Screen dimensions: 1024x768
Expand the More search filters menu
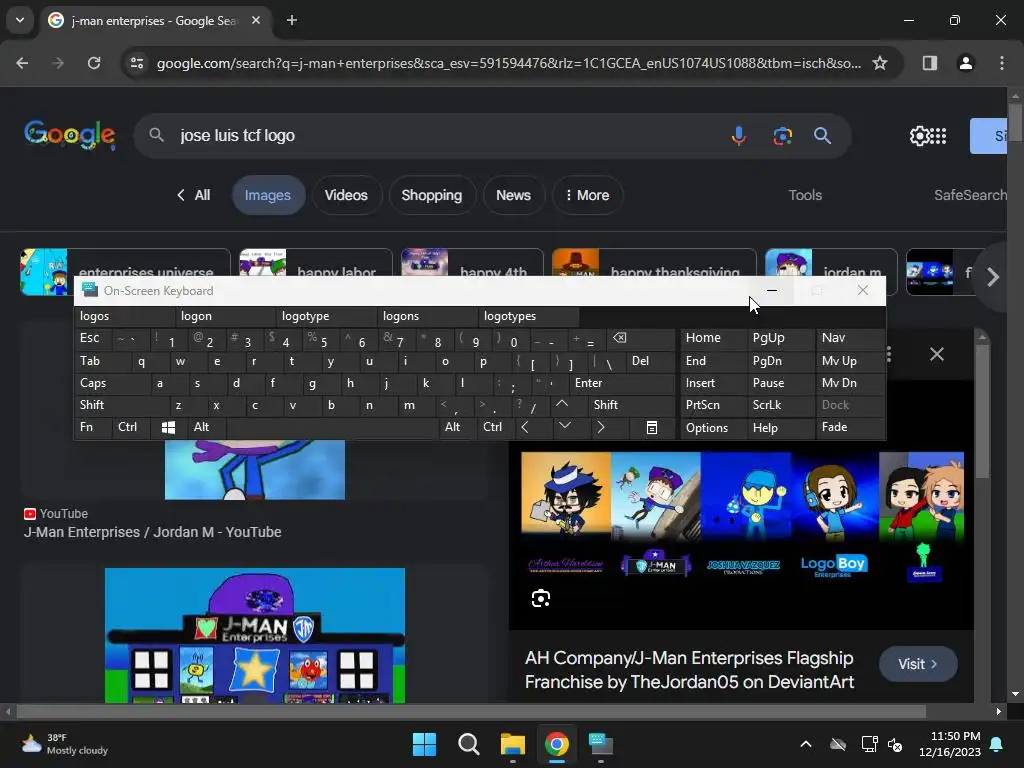click(587, 195)
